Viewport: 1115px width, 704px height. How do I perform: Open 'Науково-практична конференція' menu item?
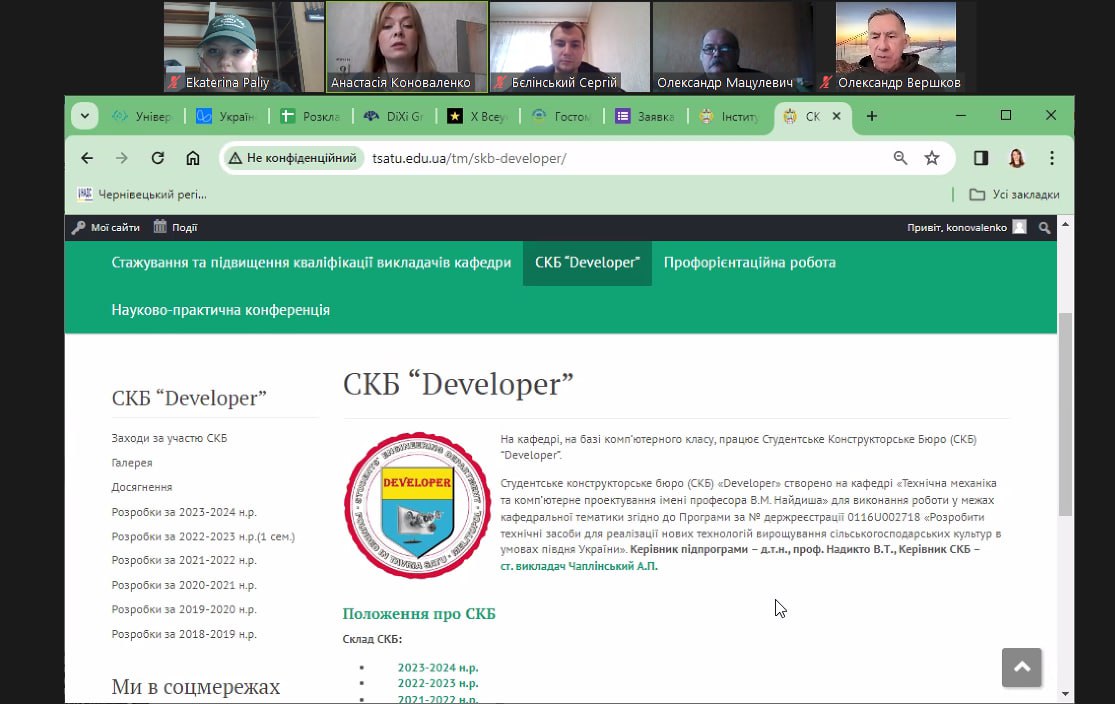pyautogui.click(x=221, y=310)
